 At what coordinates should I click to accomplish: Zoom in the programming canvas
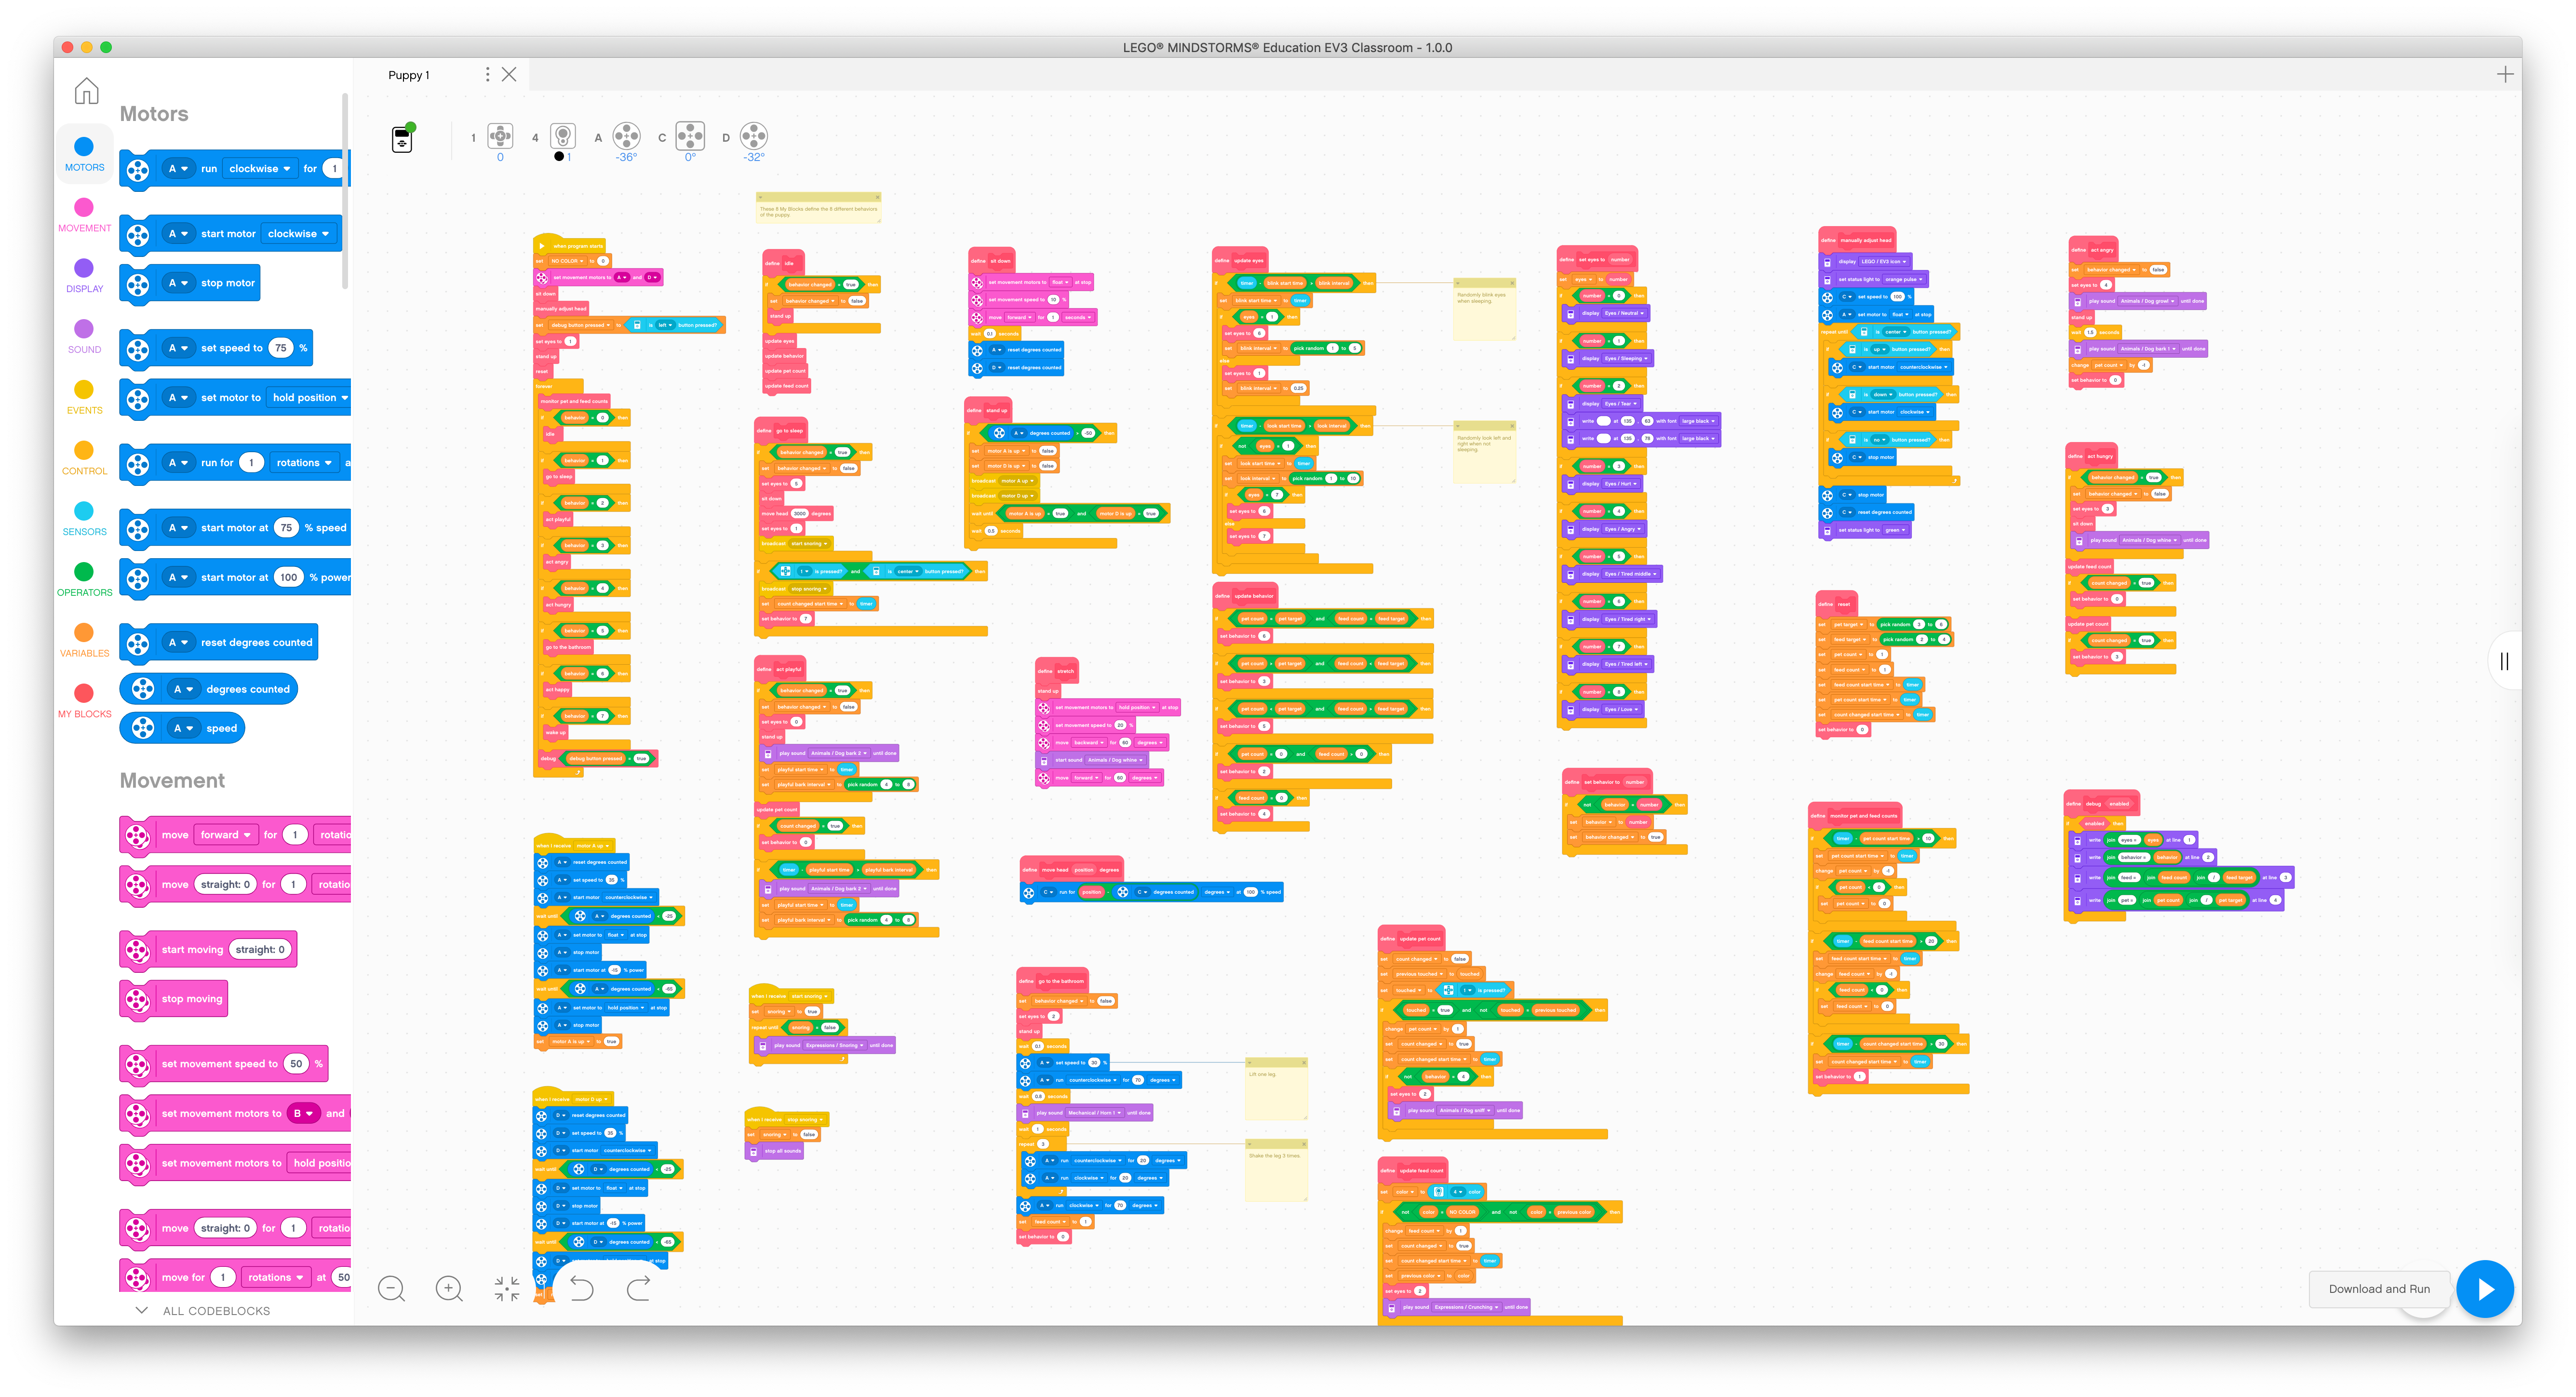[x=449, y=1288]
